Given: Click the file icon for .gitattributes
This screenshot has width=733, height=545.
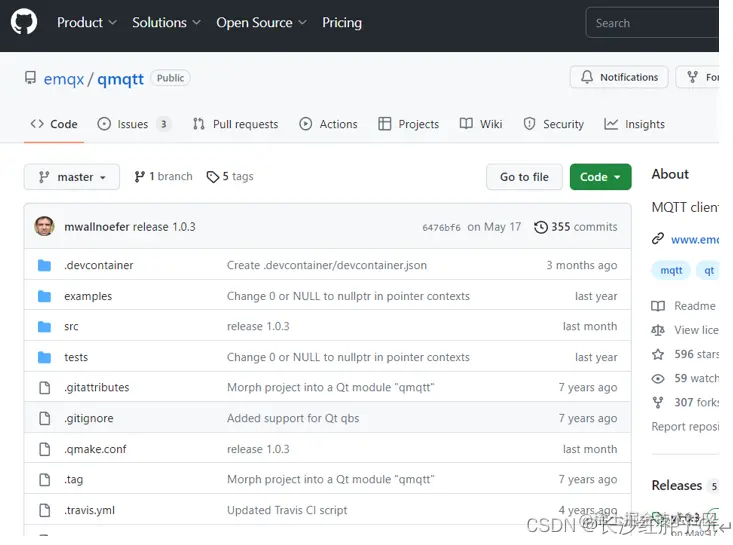Looking at the screenshot, I should [44, 387].
